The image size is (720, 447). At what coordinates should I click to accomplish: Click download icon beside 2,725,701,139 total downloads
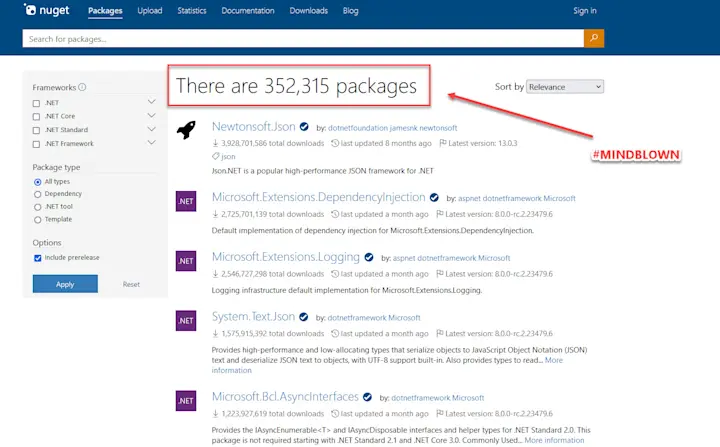click(x=215, y=214)
